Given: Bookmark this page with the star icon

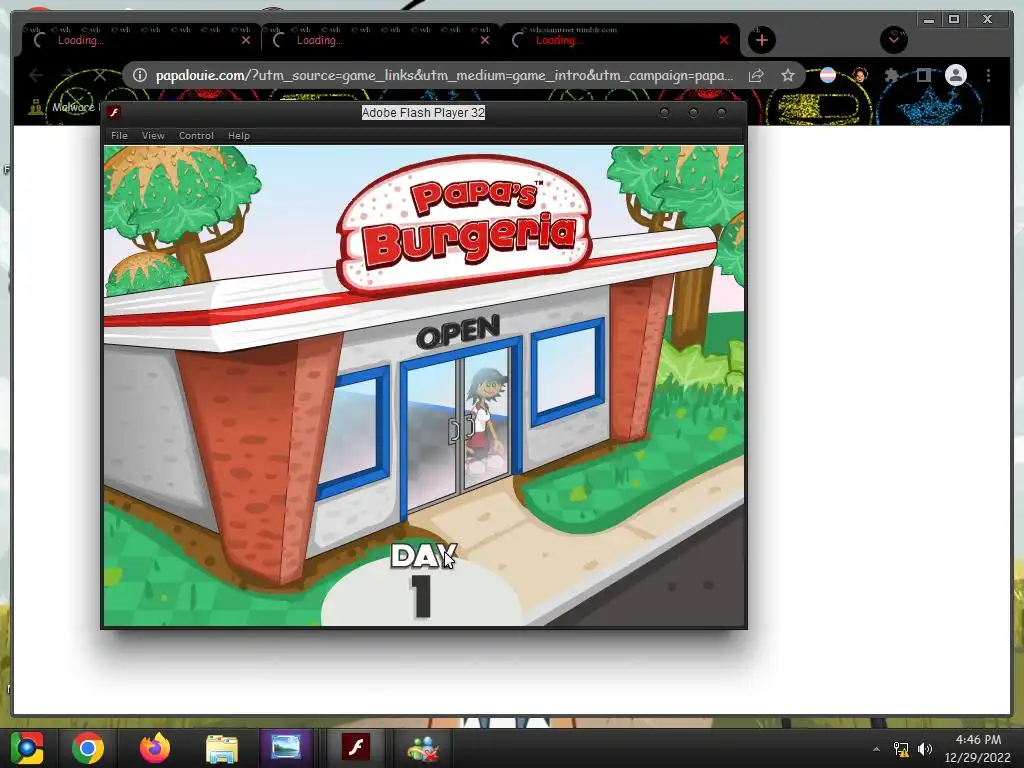Looking at the screenshot, I should [788, 75].
